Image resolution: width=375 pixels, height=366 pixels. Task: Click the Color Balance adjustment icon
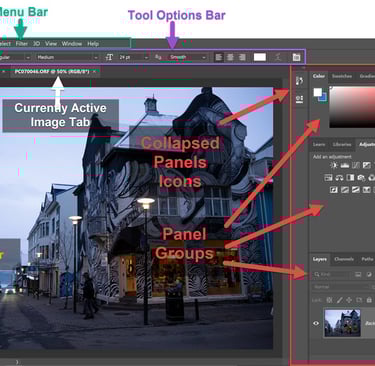339,178
